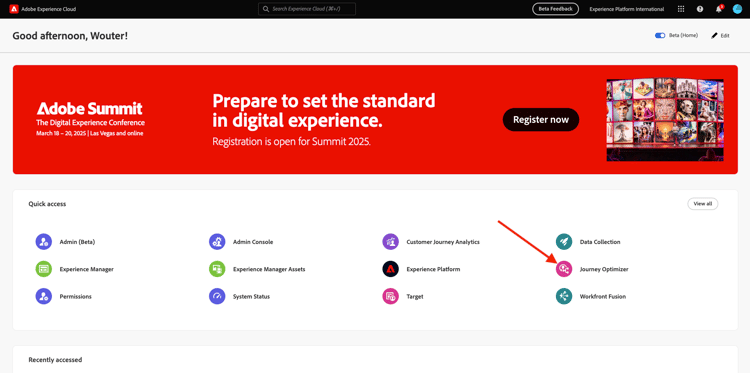Click the Experience Platform black icon
This screenshot has width=750, height=373.
tap(390, 269)
